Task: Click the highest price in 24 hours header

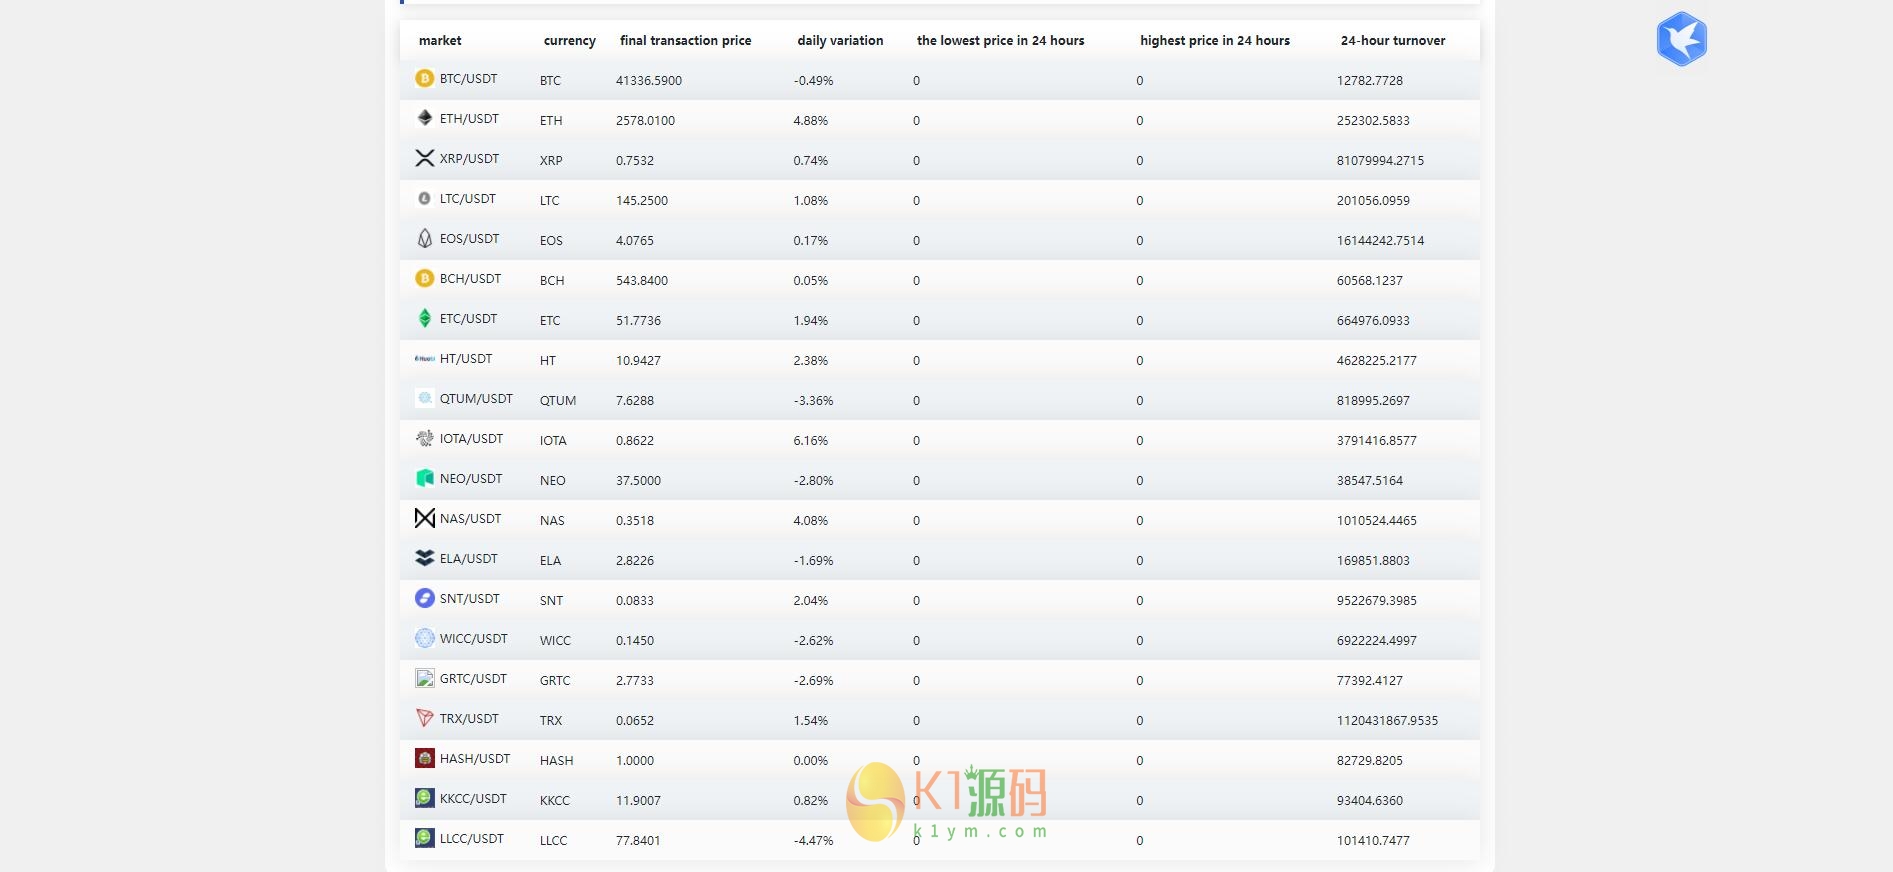Action: click(x=1215, y=41)
